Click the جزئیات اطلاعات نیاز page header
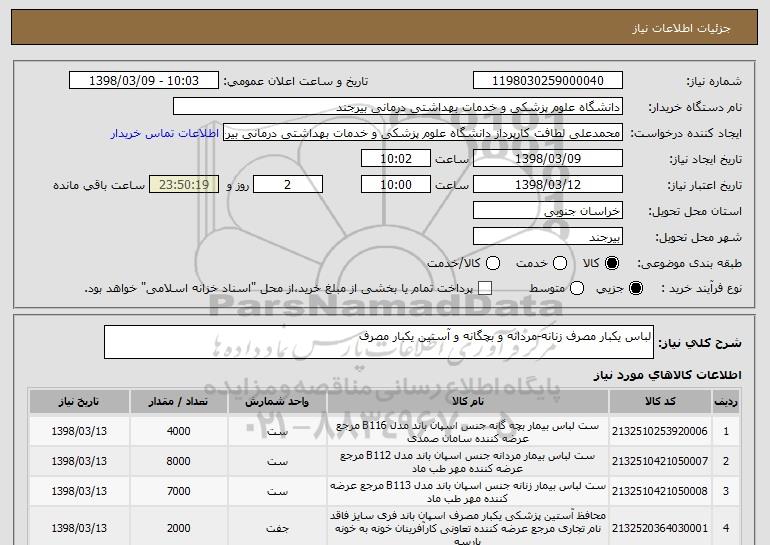 click(x=681, y=28)
